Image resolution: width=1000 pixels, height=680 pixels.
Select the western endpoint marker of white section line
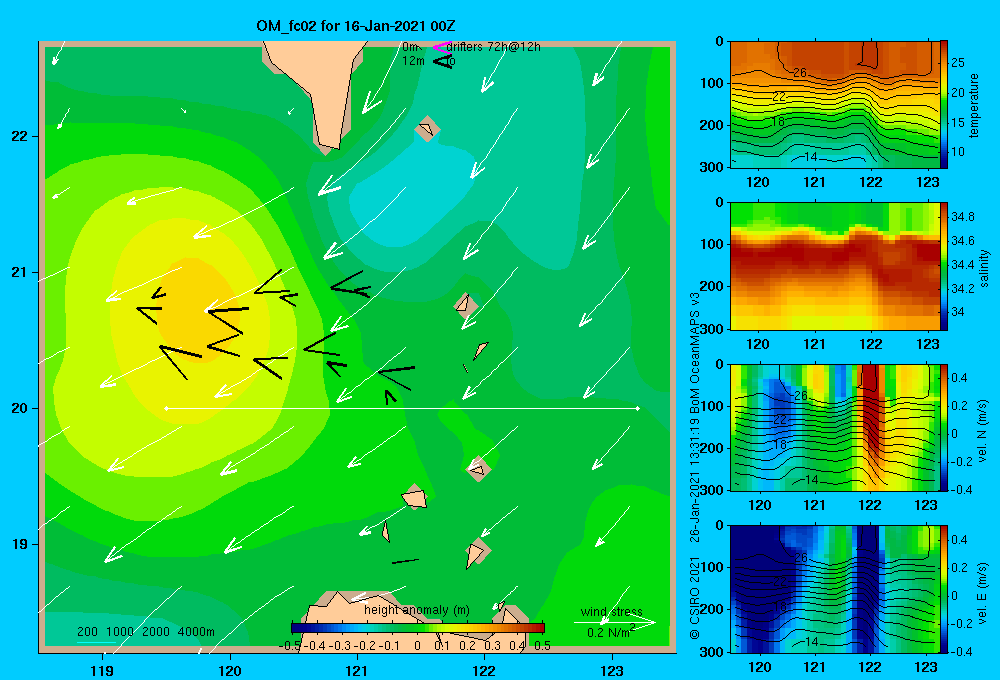(166, 408)
